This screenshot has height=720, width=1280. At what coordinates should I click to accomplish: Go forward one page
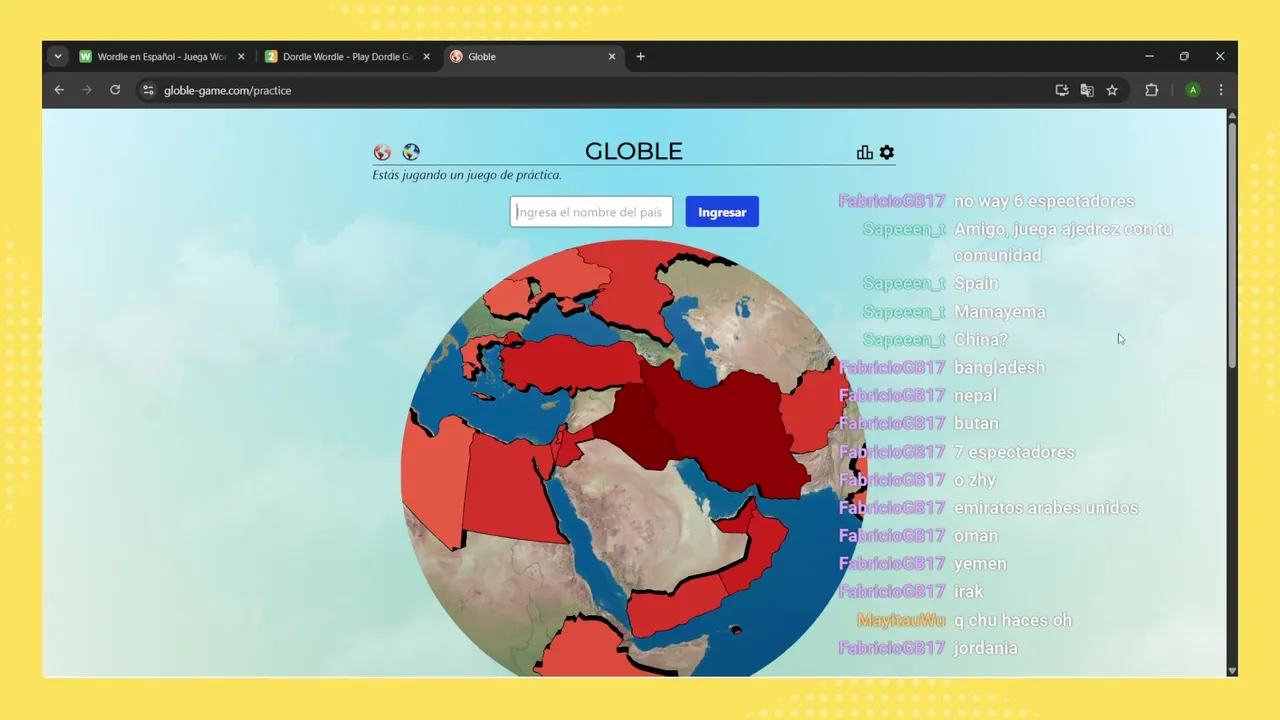click(87, 90)
